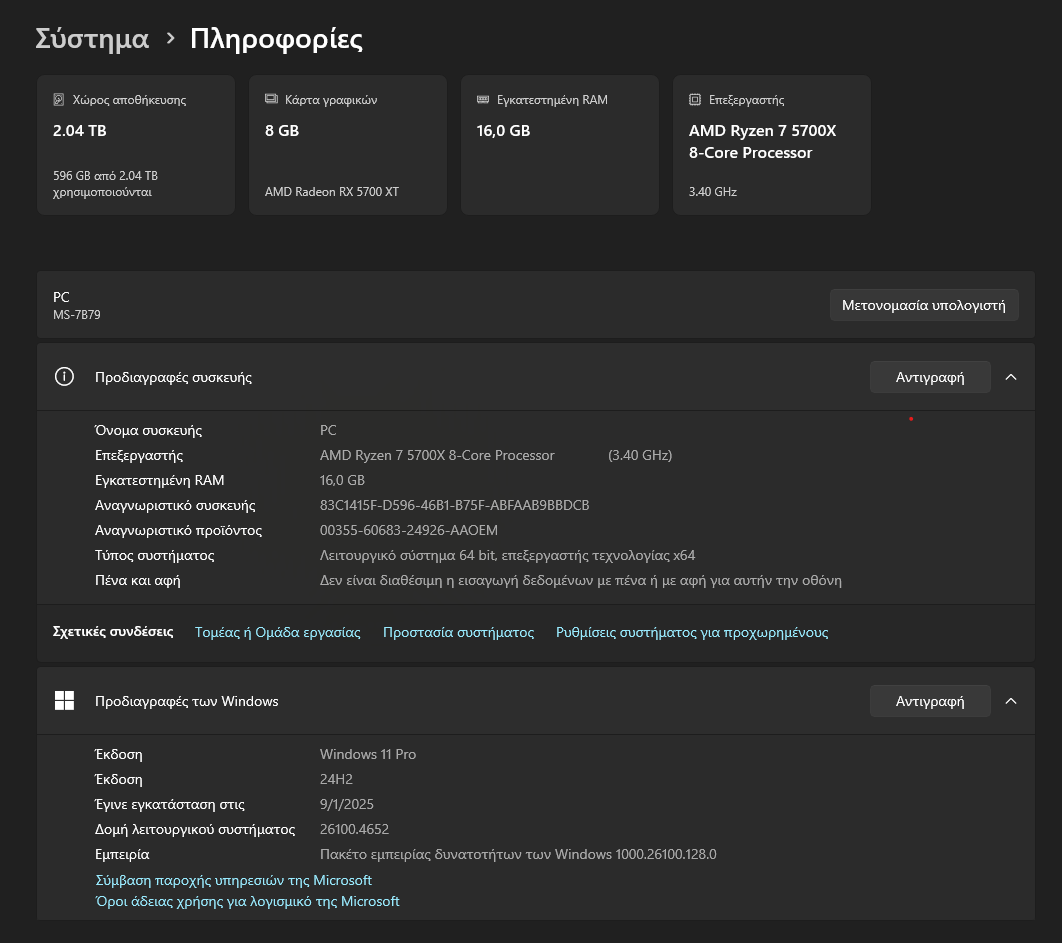Open the 16,0 GB installed RAM card
The width and height of the screenshot is (1062, 943).
coord(560,145)
